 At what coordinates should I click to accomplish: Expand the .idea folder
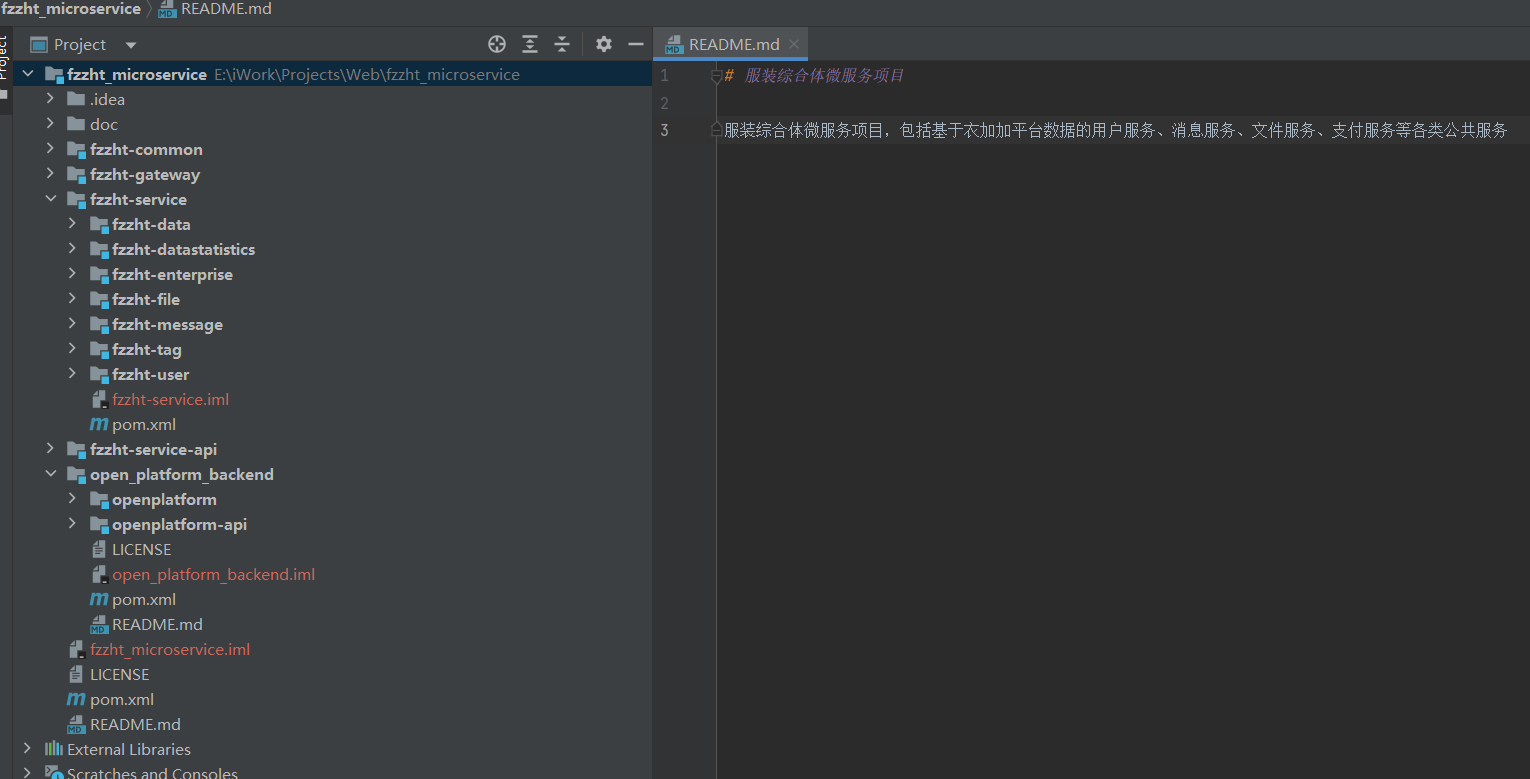[x=50, y=99]
